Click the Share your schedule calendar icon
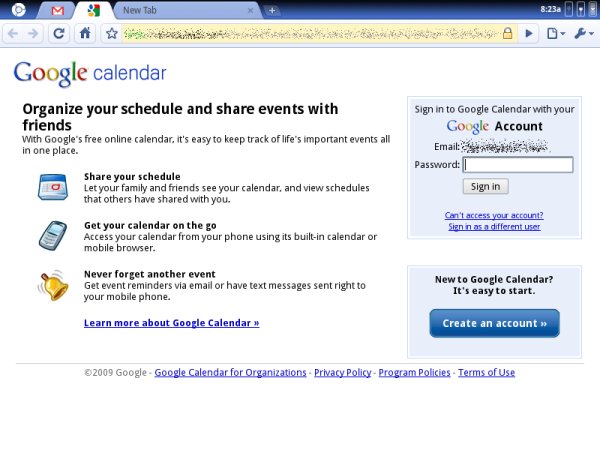This screenshot has height=450, width=600. click(53, 187)
